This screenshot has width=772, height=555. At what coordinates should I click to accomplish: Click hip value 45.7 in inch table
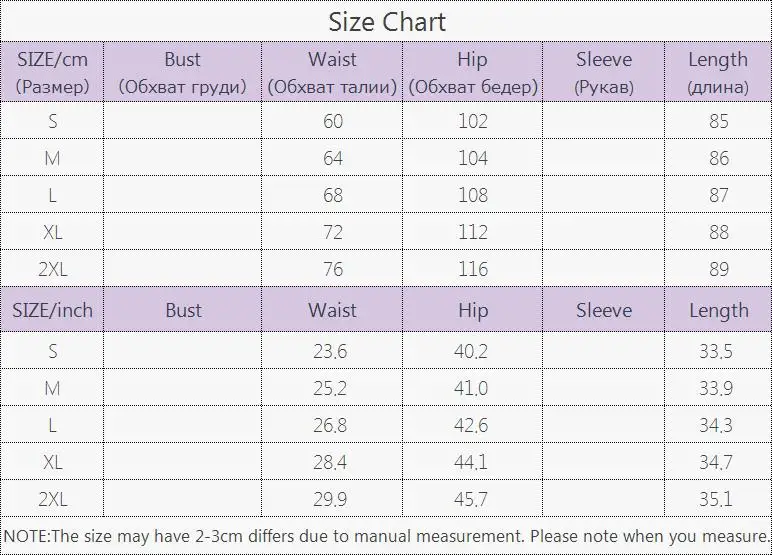pos(471,499)
